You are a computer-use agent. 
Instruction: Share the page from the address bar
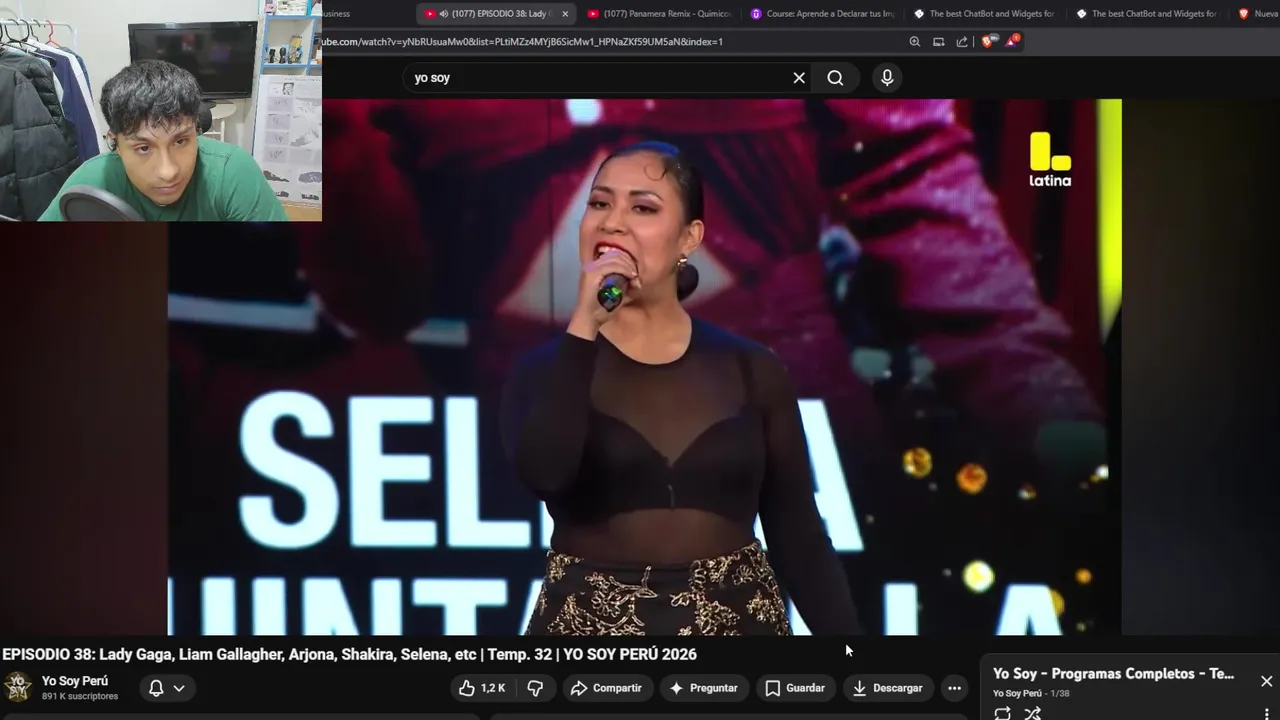962,42
